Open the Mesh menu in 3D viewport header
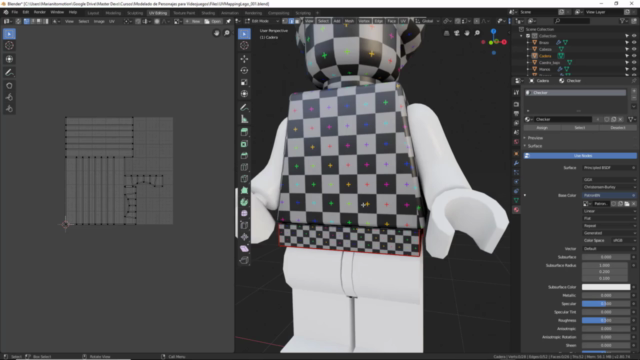 (x=349, y=21)
